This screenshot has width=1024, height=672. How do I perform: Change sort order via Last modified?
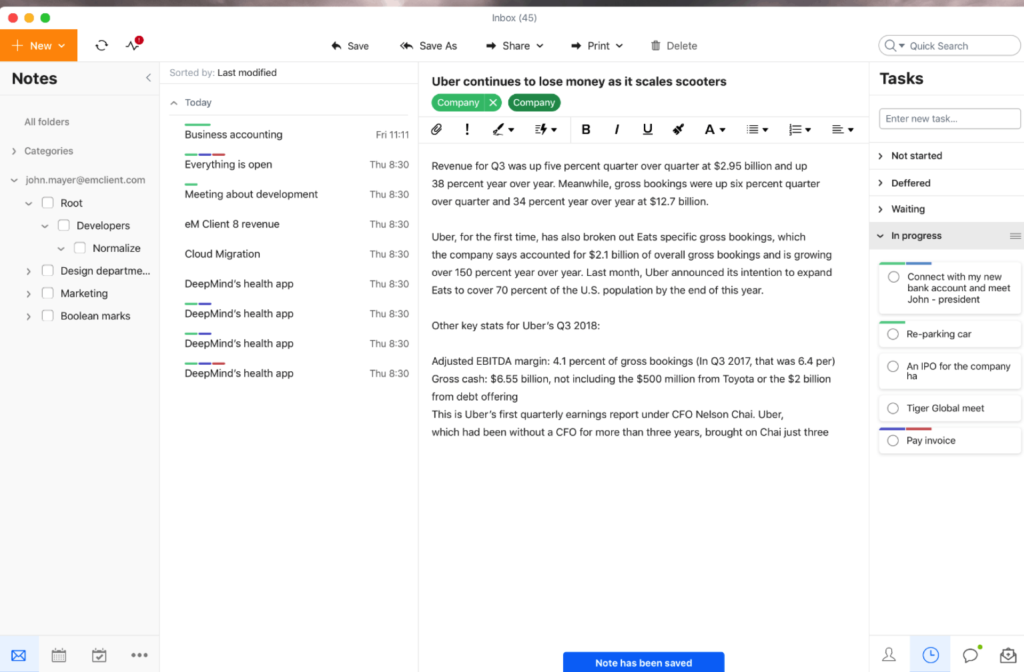(247, 72)
